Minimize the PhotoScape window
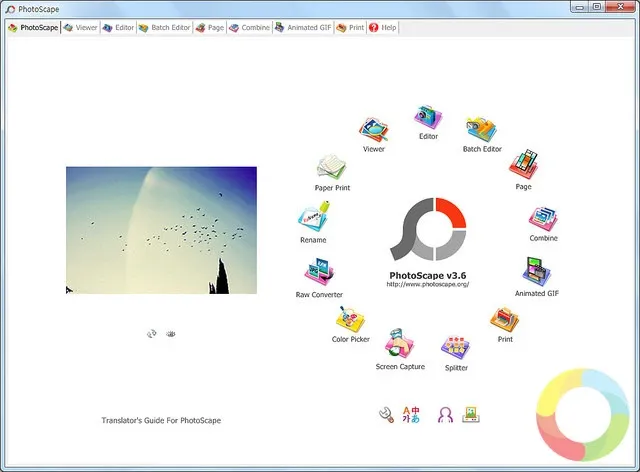The height and width of the screenshot is (472, 640). [x=580, y=7]
